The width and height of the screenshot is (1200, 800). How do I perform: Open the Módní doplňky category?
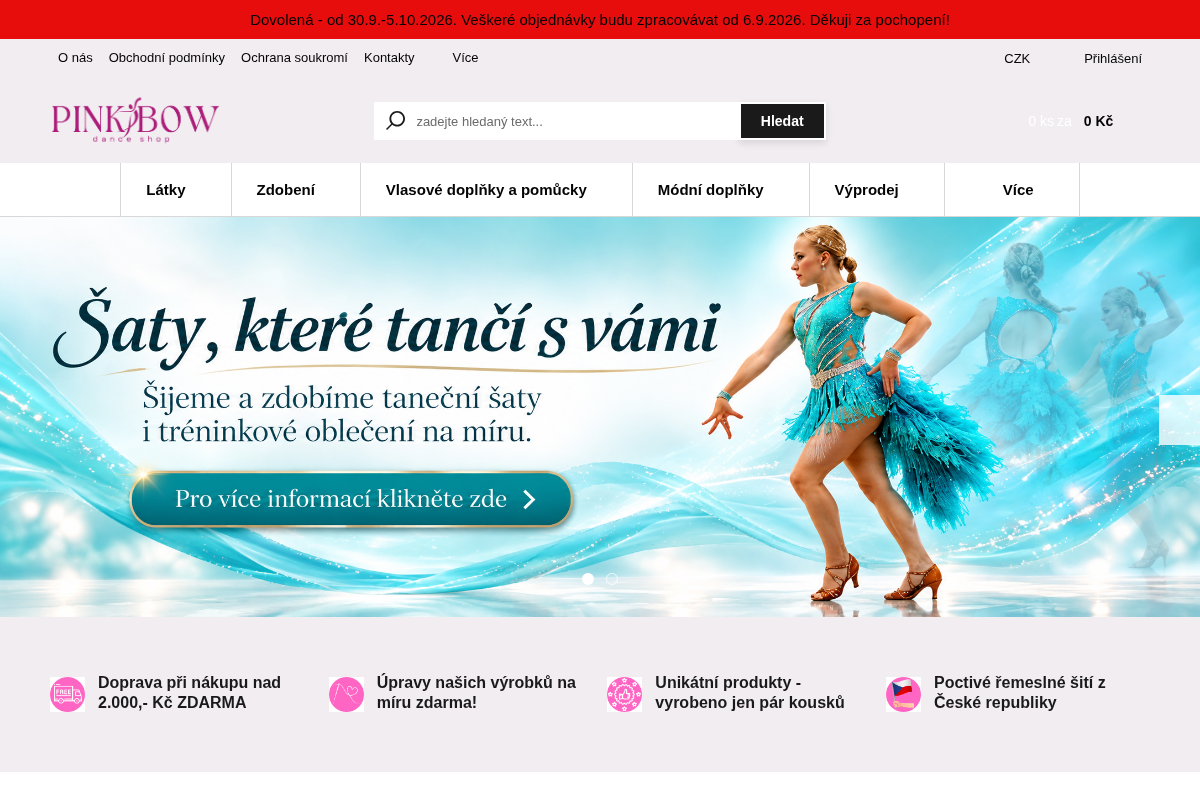point(711,190)
